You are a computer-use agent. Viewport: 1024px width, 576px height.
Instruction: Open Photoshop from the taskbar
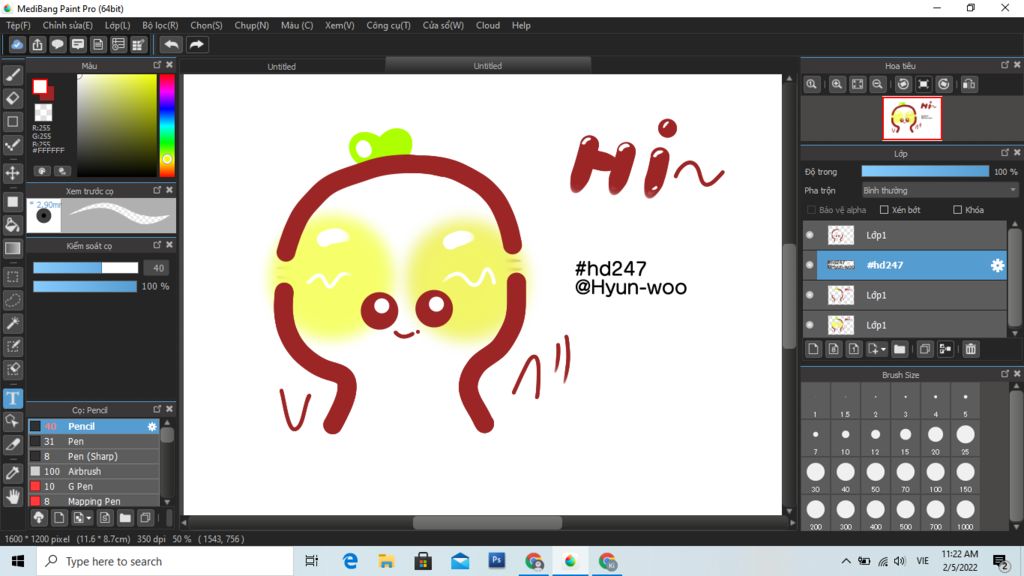(x=497, y=561)
